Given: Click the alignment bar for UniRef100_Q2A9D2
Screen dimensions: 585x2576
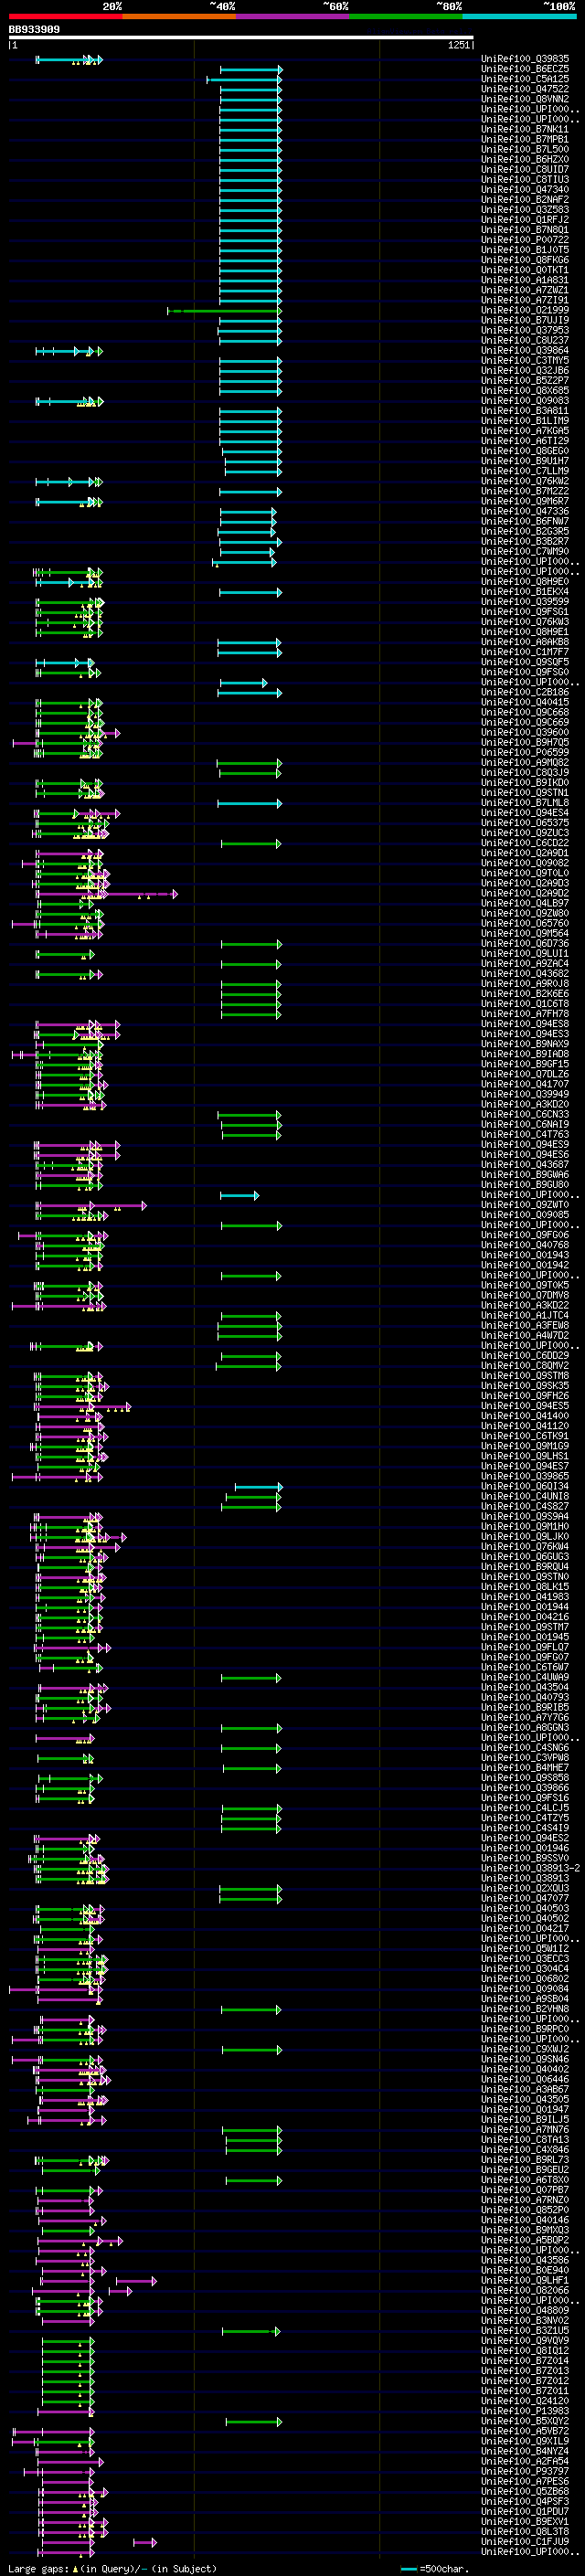Looking at the screenshot, I should click(x=107, y=894).
